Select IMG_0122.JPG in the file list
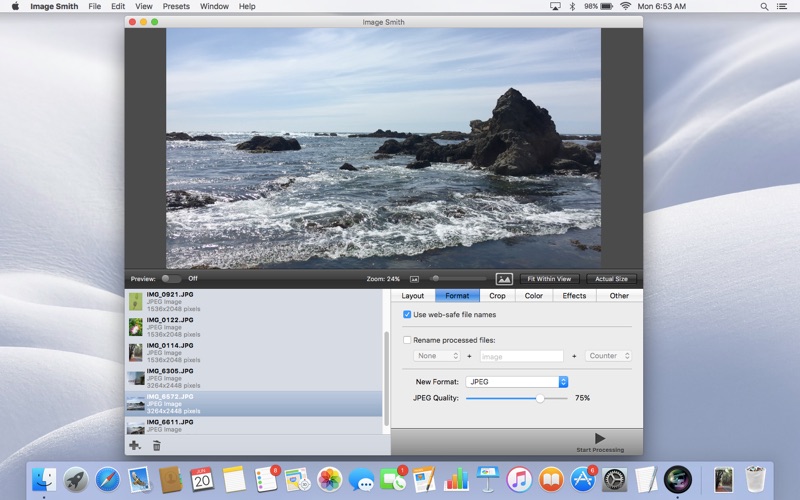This screenshot has width=800, height=500. (x=254, y=327)
